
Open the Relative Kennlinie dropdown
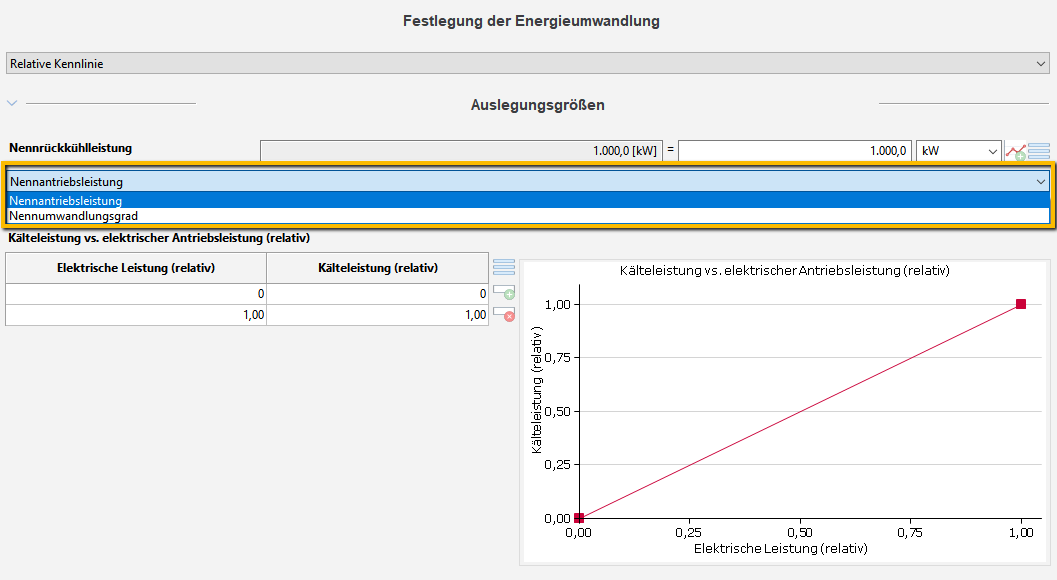click(x=528, y=63)
